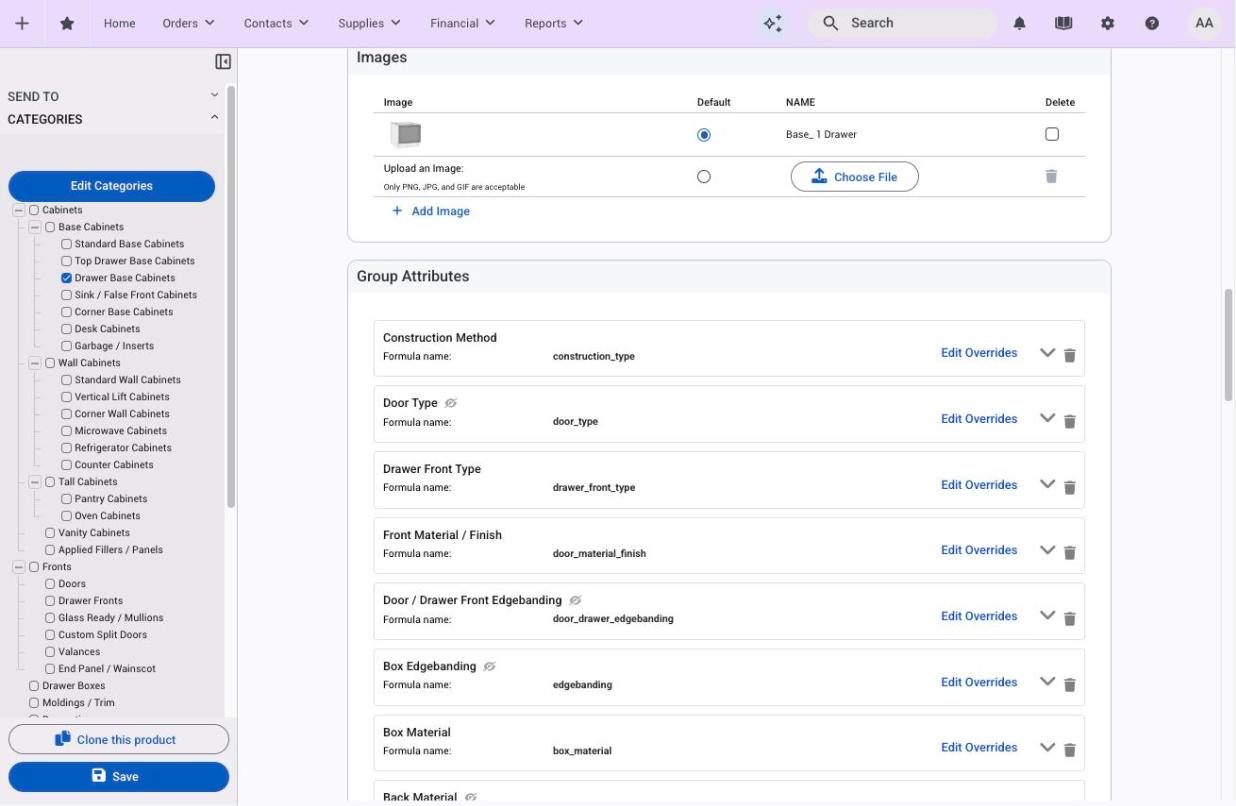
Task: Expand Construction Method attribute chevron
Action: click(x=1048, y=353)
